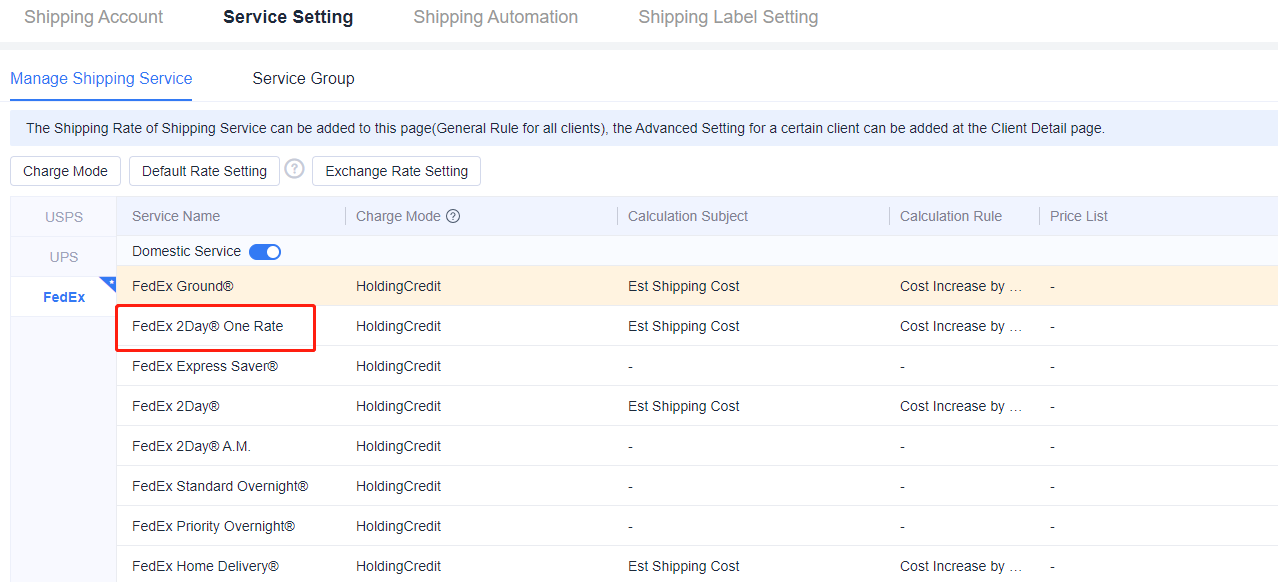
Task: Select Manage Shipping Service sub-tab
Action: (x=101, y=78)
